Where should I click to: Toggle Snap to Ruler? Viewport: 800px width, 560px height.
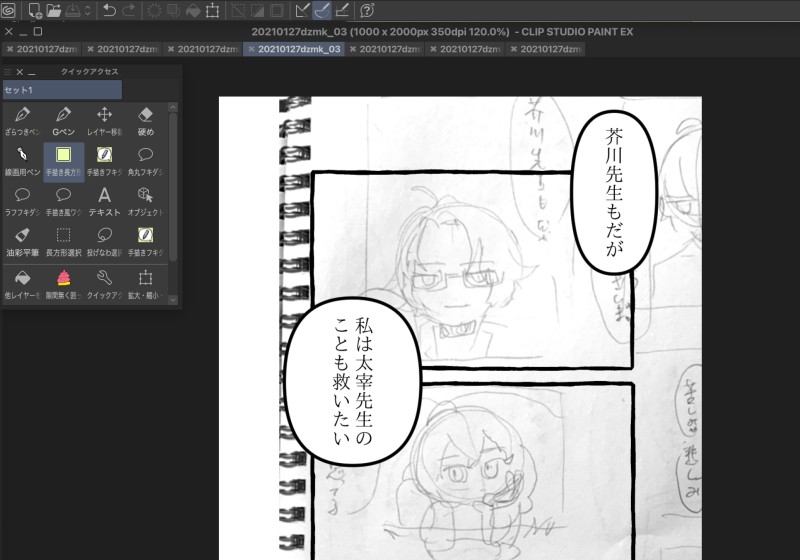click(x=303, y=10)
